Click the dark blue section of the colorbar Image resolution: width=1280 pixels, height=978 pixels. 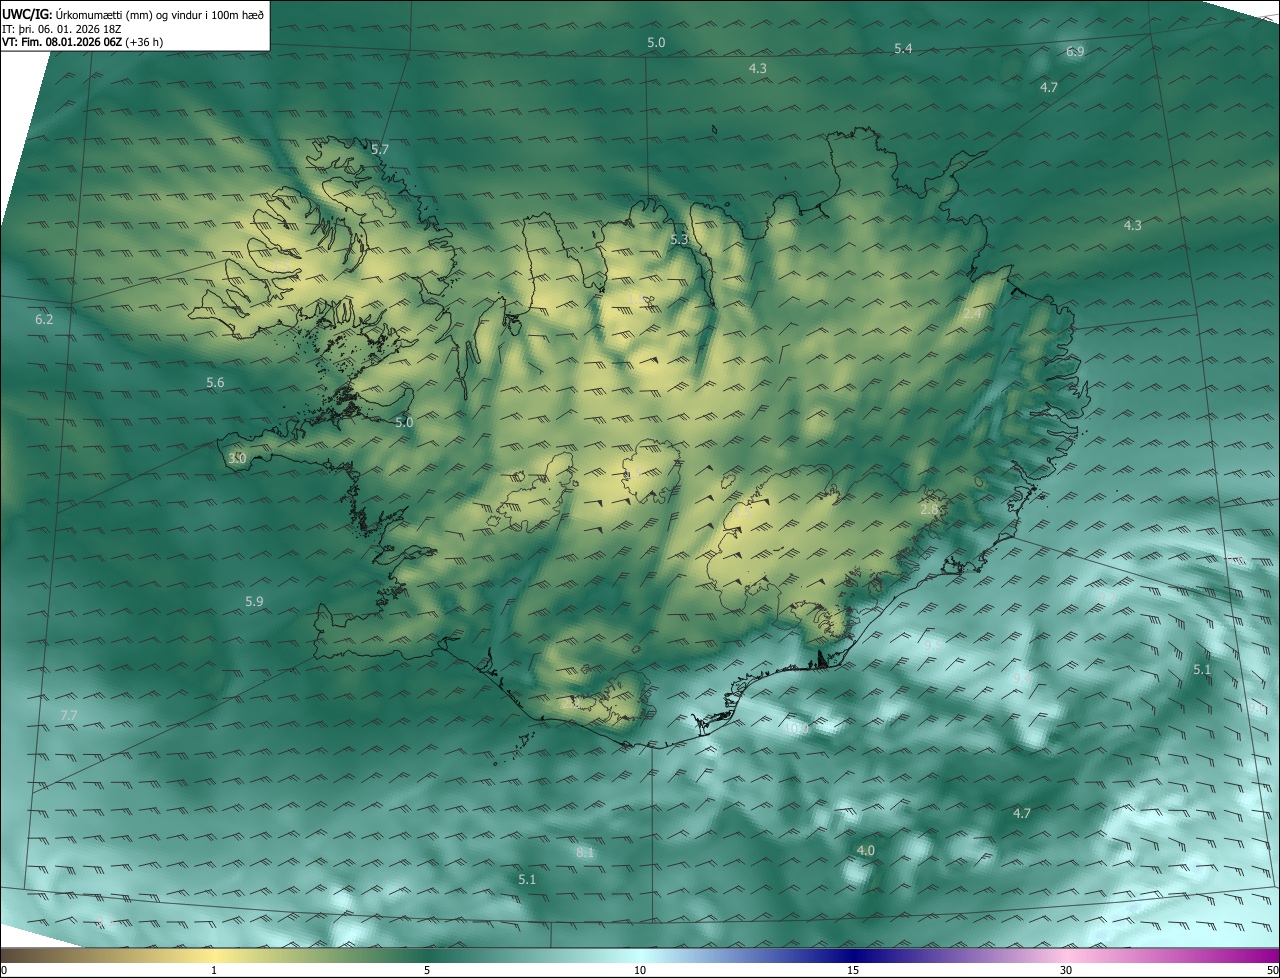[x=853, y=955]
